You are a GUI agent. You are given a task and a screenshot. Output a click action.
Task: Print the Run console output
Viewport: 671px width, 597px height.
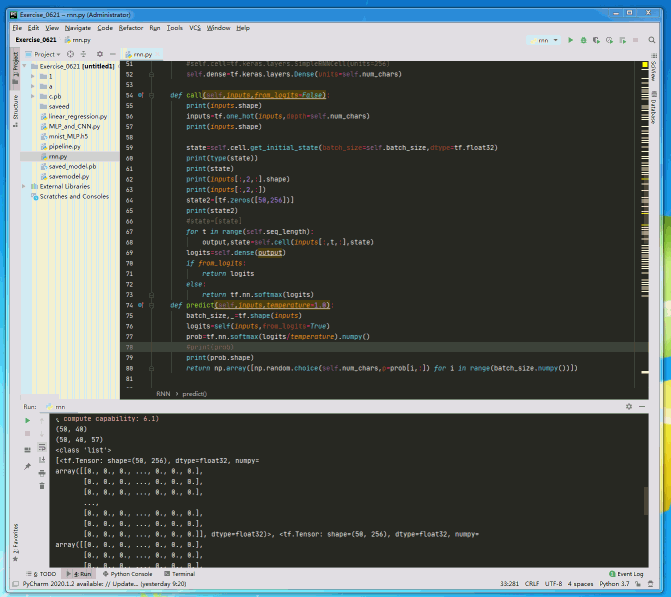pos(42,473)
